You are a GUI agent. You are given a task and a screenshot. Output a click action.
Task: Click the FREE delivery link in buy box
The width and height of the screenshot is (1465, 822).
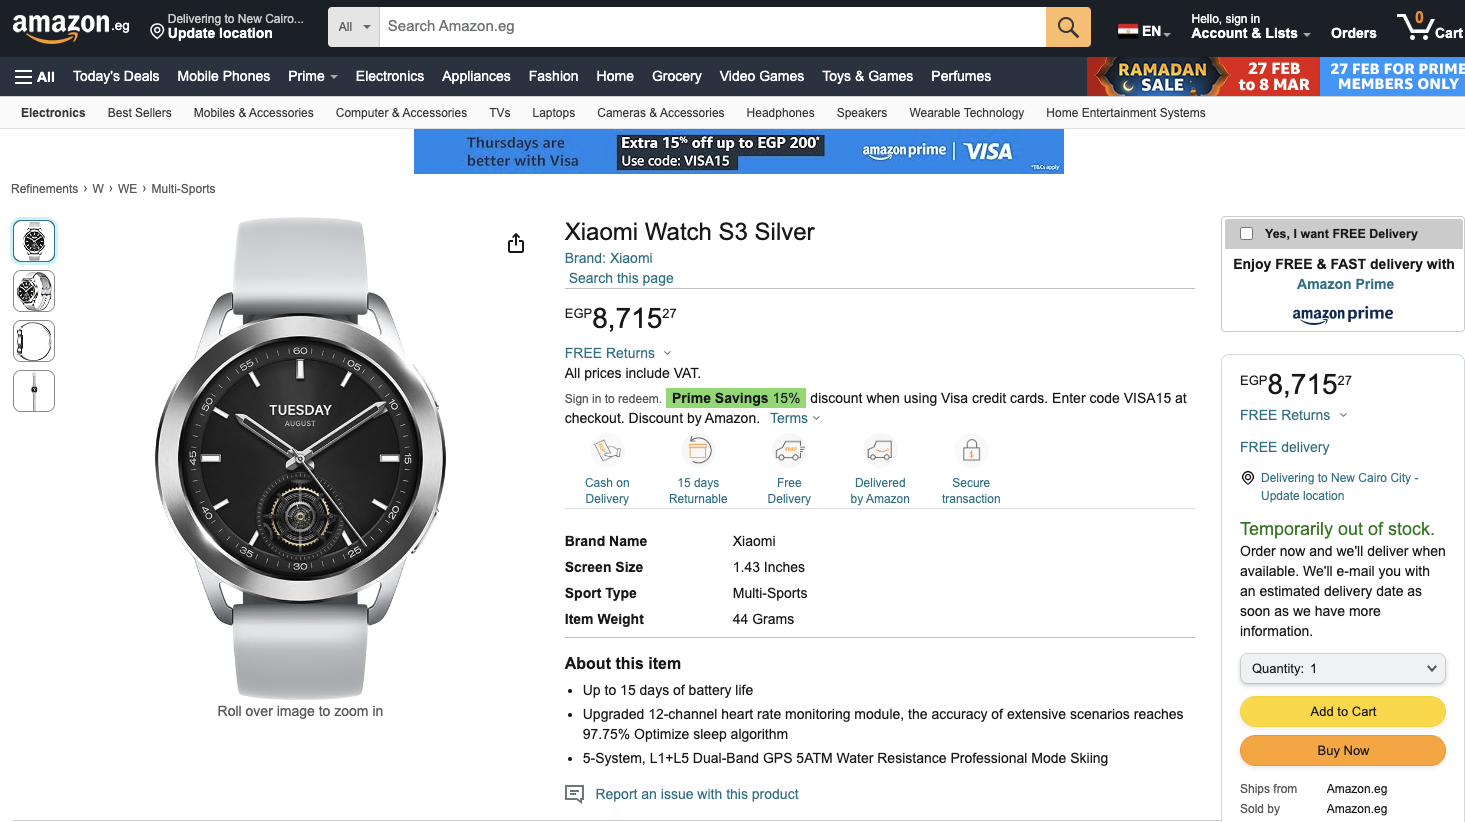(x=1285, y=447)
